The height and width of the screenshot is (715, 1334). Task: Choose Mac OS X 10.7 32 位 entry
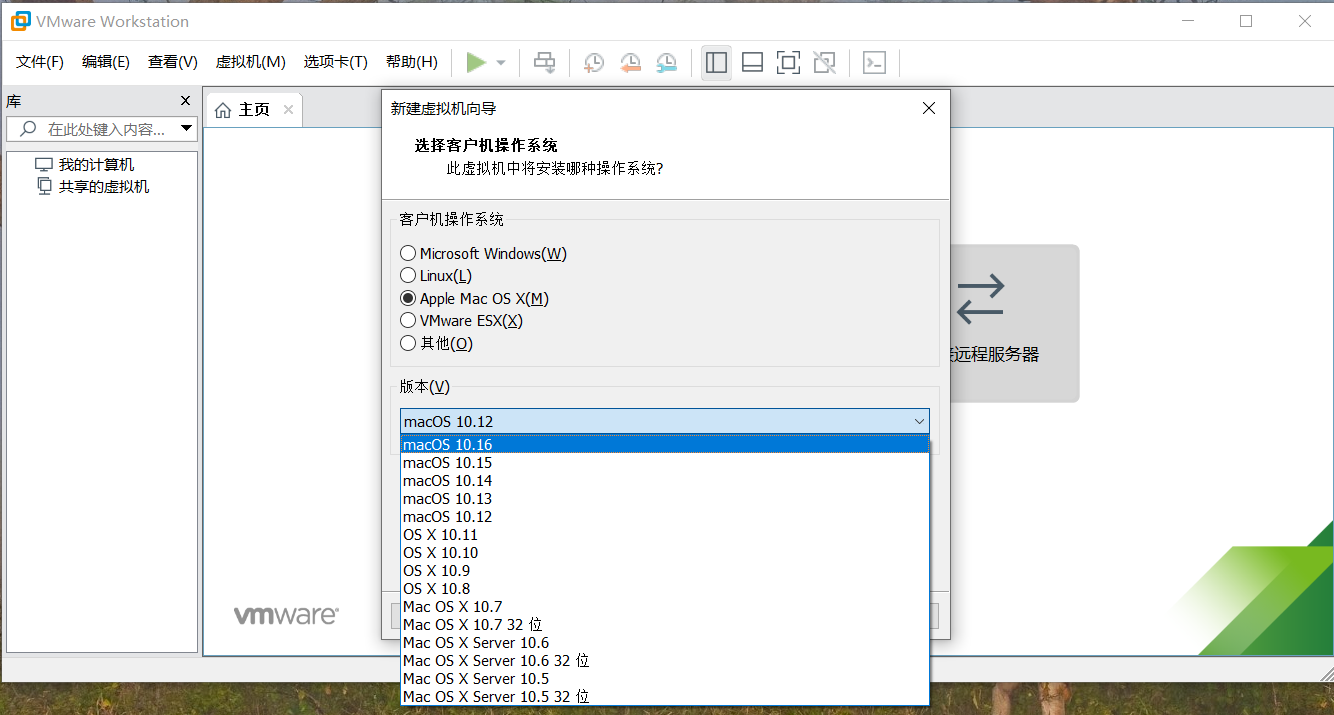pos(665,625)
